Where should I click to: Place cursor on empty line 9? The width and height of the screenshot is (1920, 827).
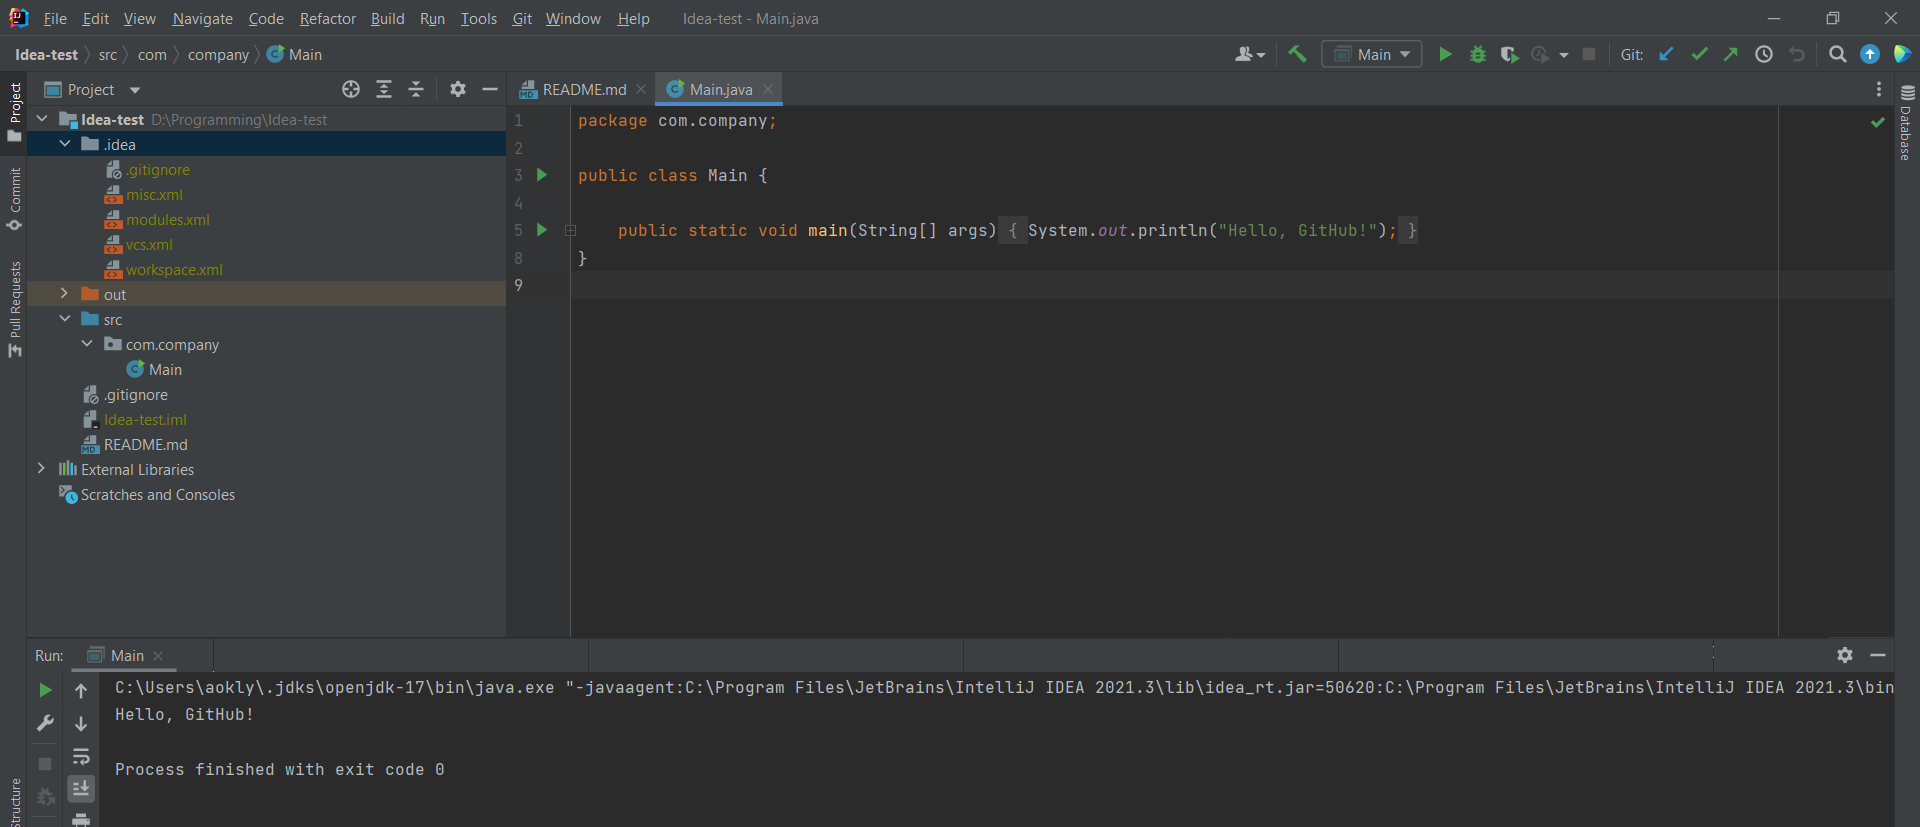coord(1230,285)
